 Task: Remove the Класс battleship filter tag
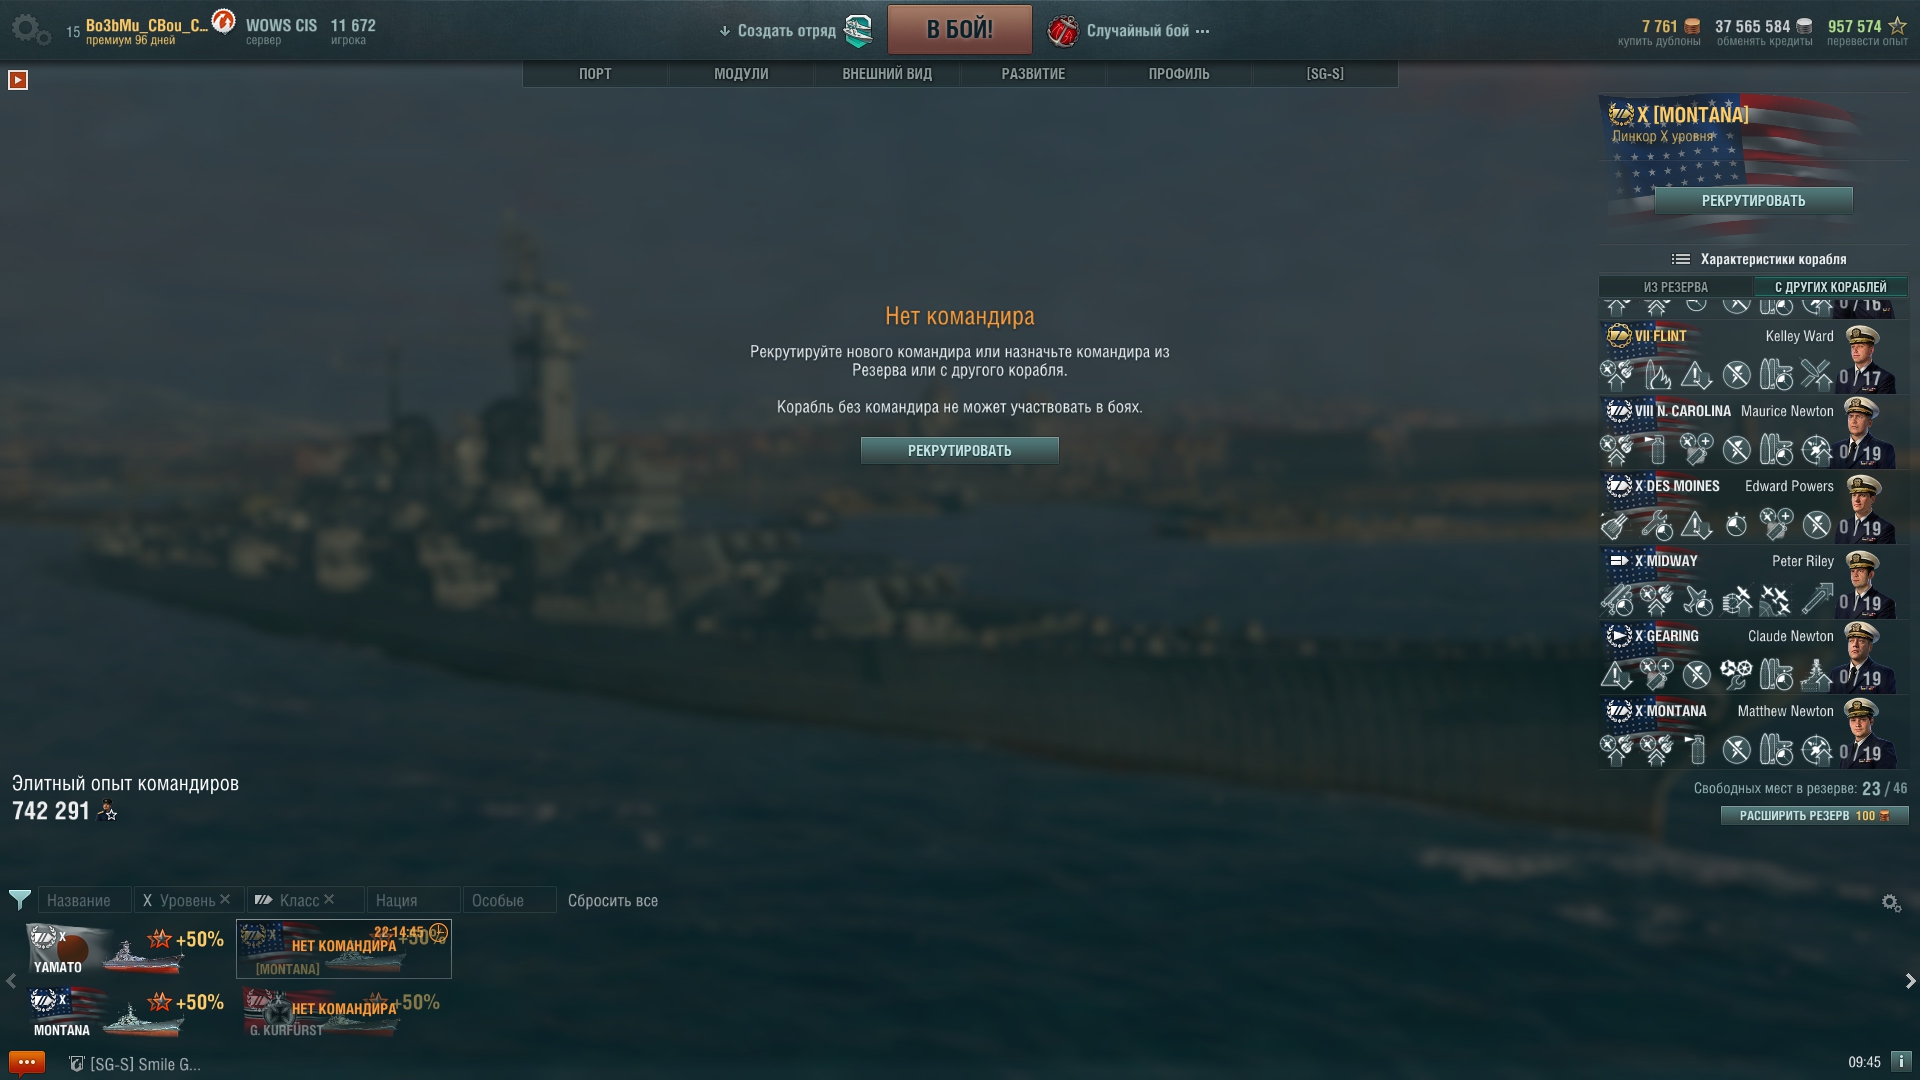[x=329, y=899]
